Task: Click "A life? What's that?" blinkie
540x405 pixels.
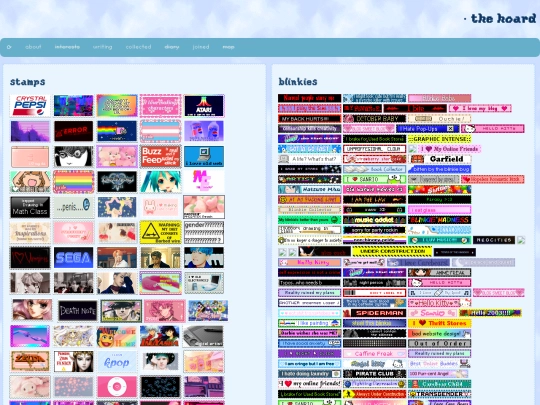Action: coord(309,159)
